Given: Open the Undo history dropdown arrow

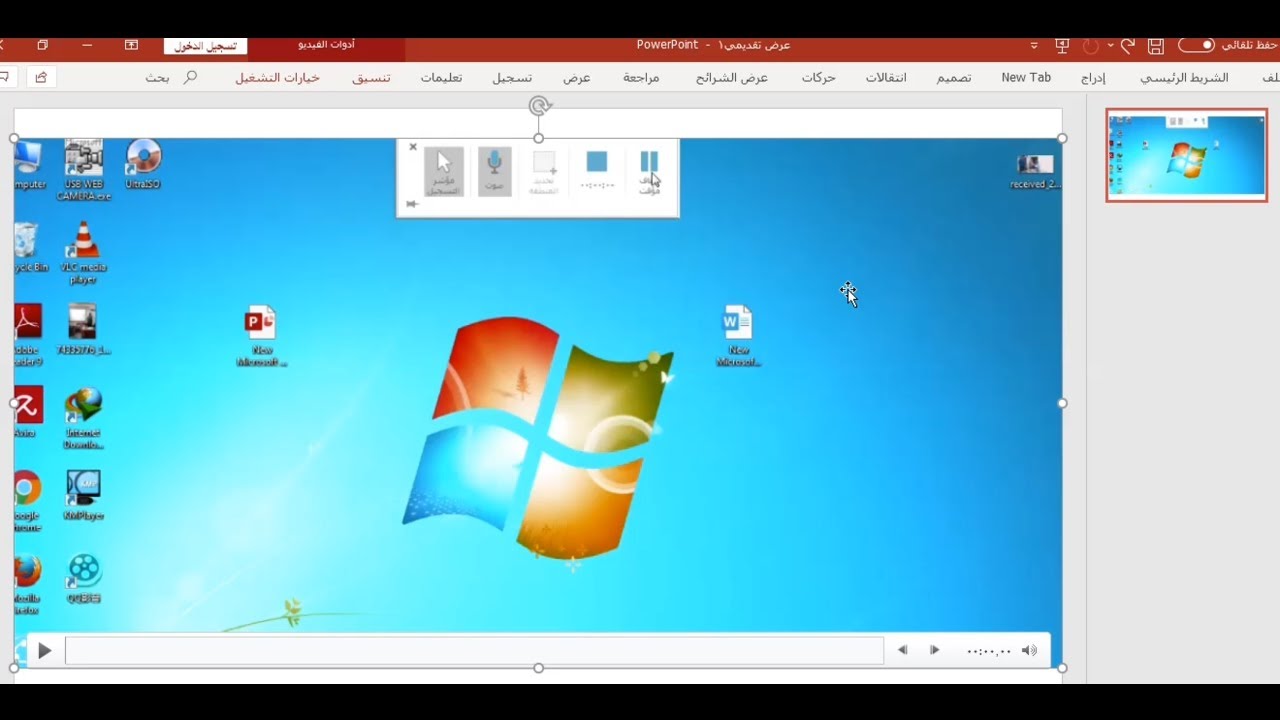Looking at the screenshot, I should point(1110,46).
